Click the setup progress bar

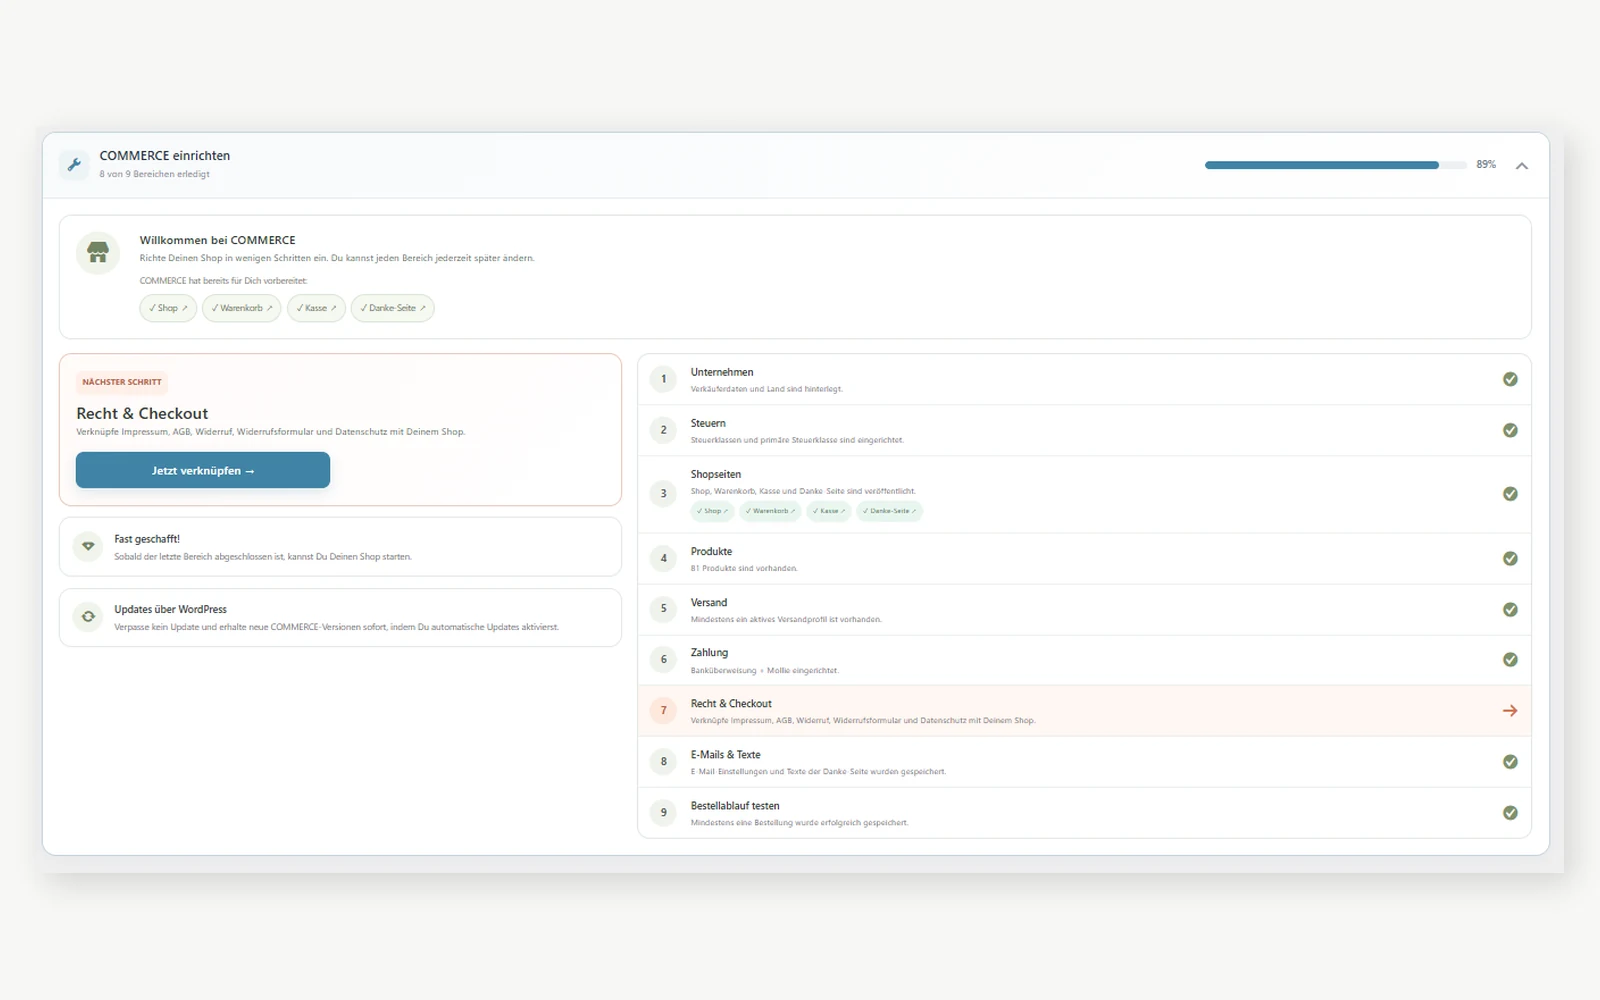click(x=1335, y=165)
